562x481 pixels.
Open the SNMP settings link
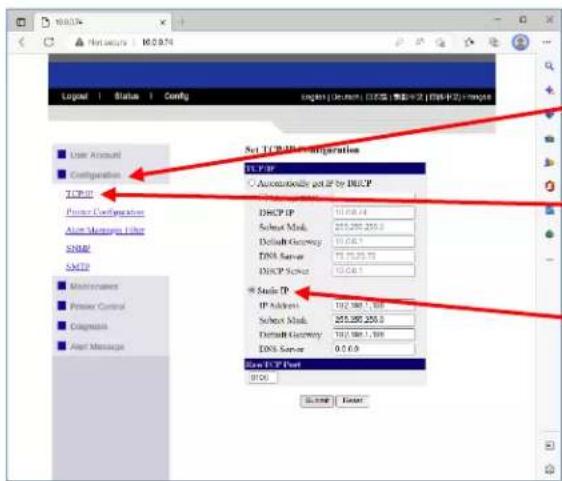(x=78, y=248)
